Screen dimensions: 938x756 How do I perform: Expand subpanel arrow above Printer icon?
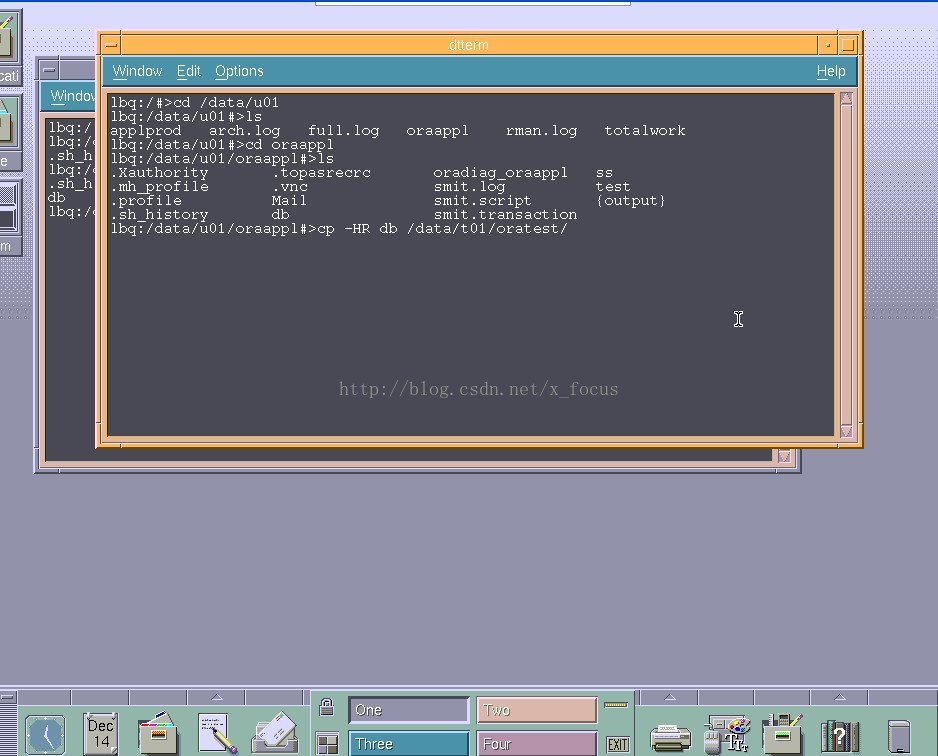[670, 697]
